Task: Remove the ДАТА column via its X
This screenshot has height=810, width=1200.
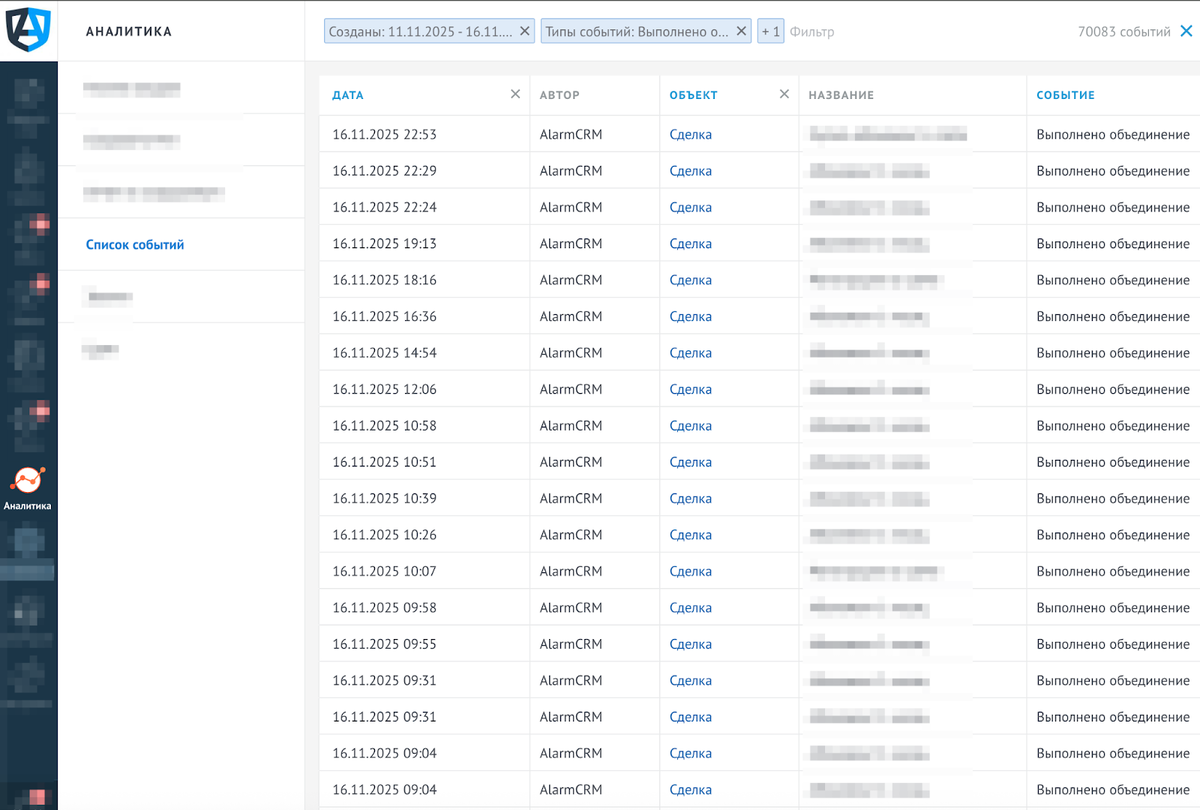Action: [515, 94]
